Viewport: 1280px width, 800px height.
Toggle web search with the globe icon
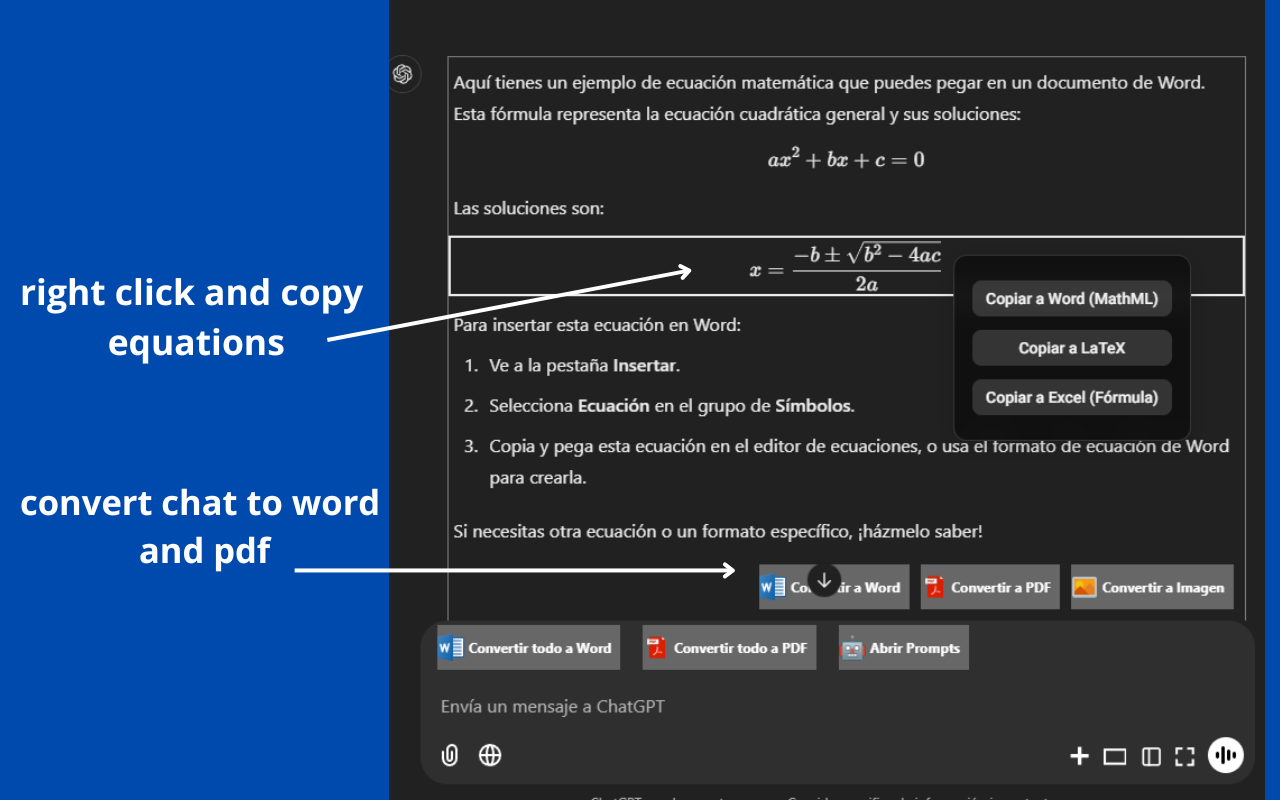(x=489, y=755)
